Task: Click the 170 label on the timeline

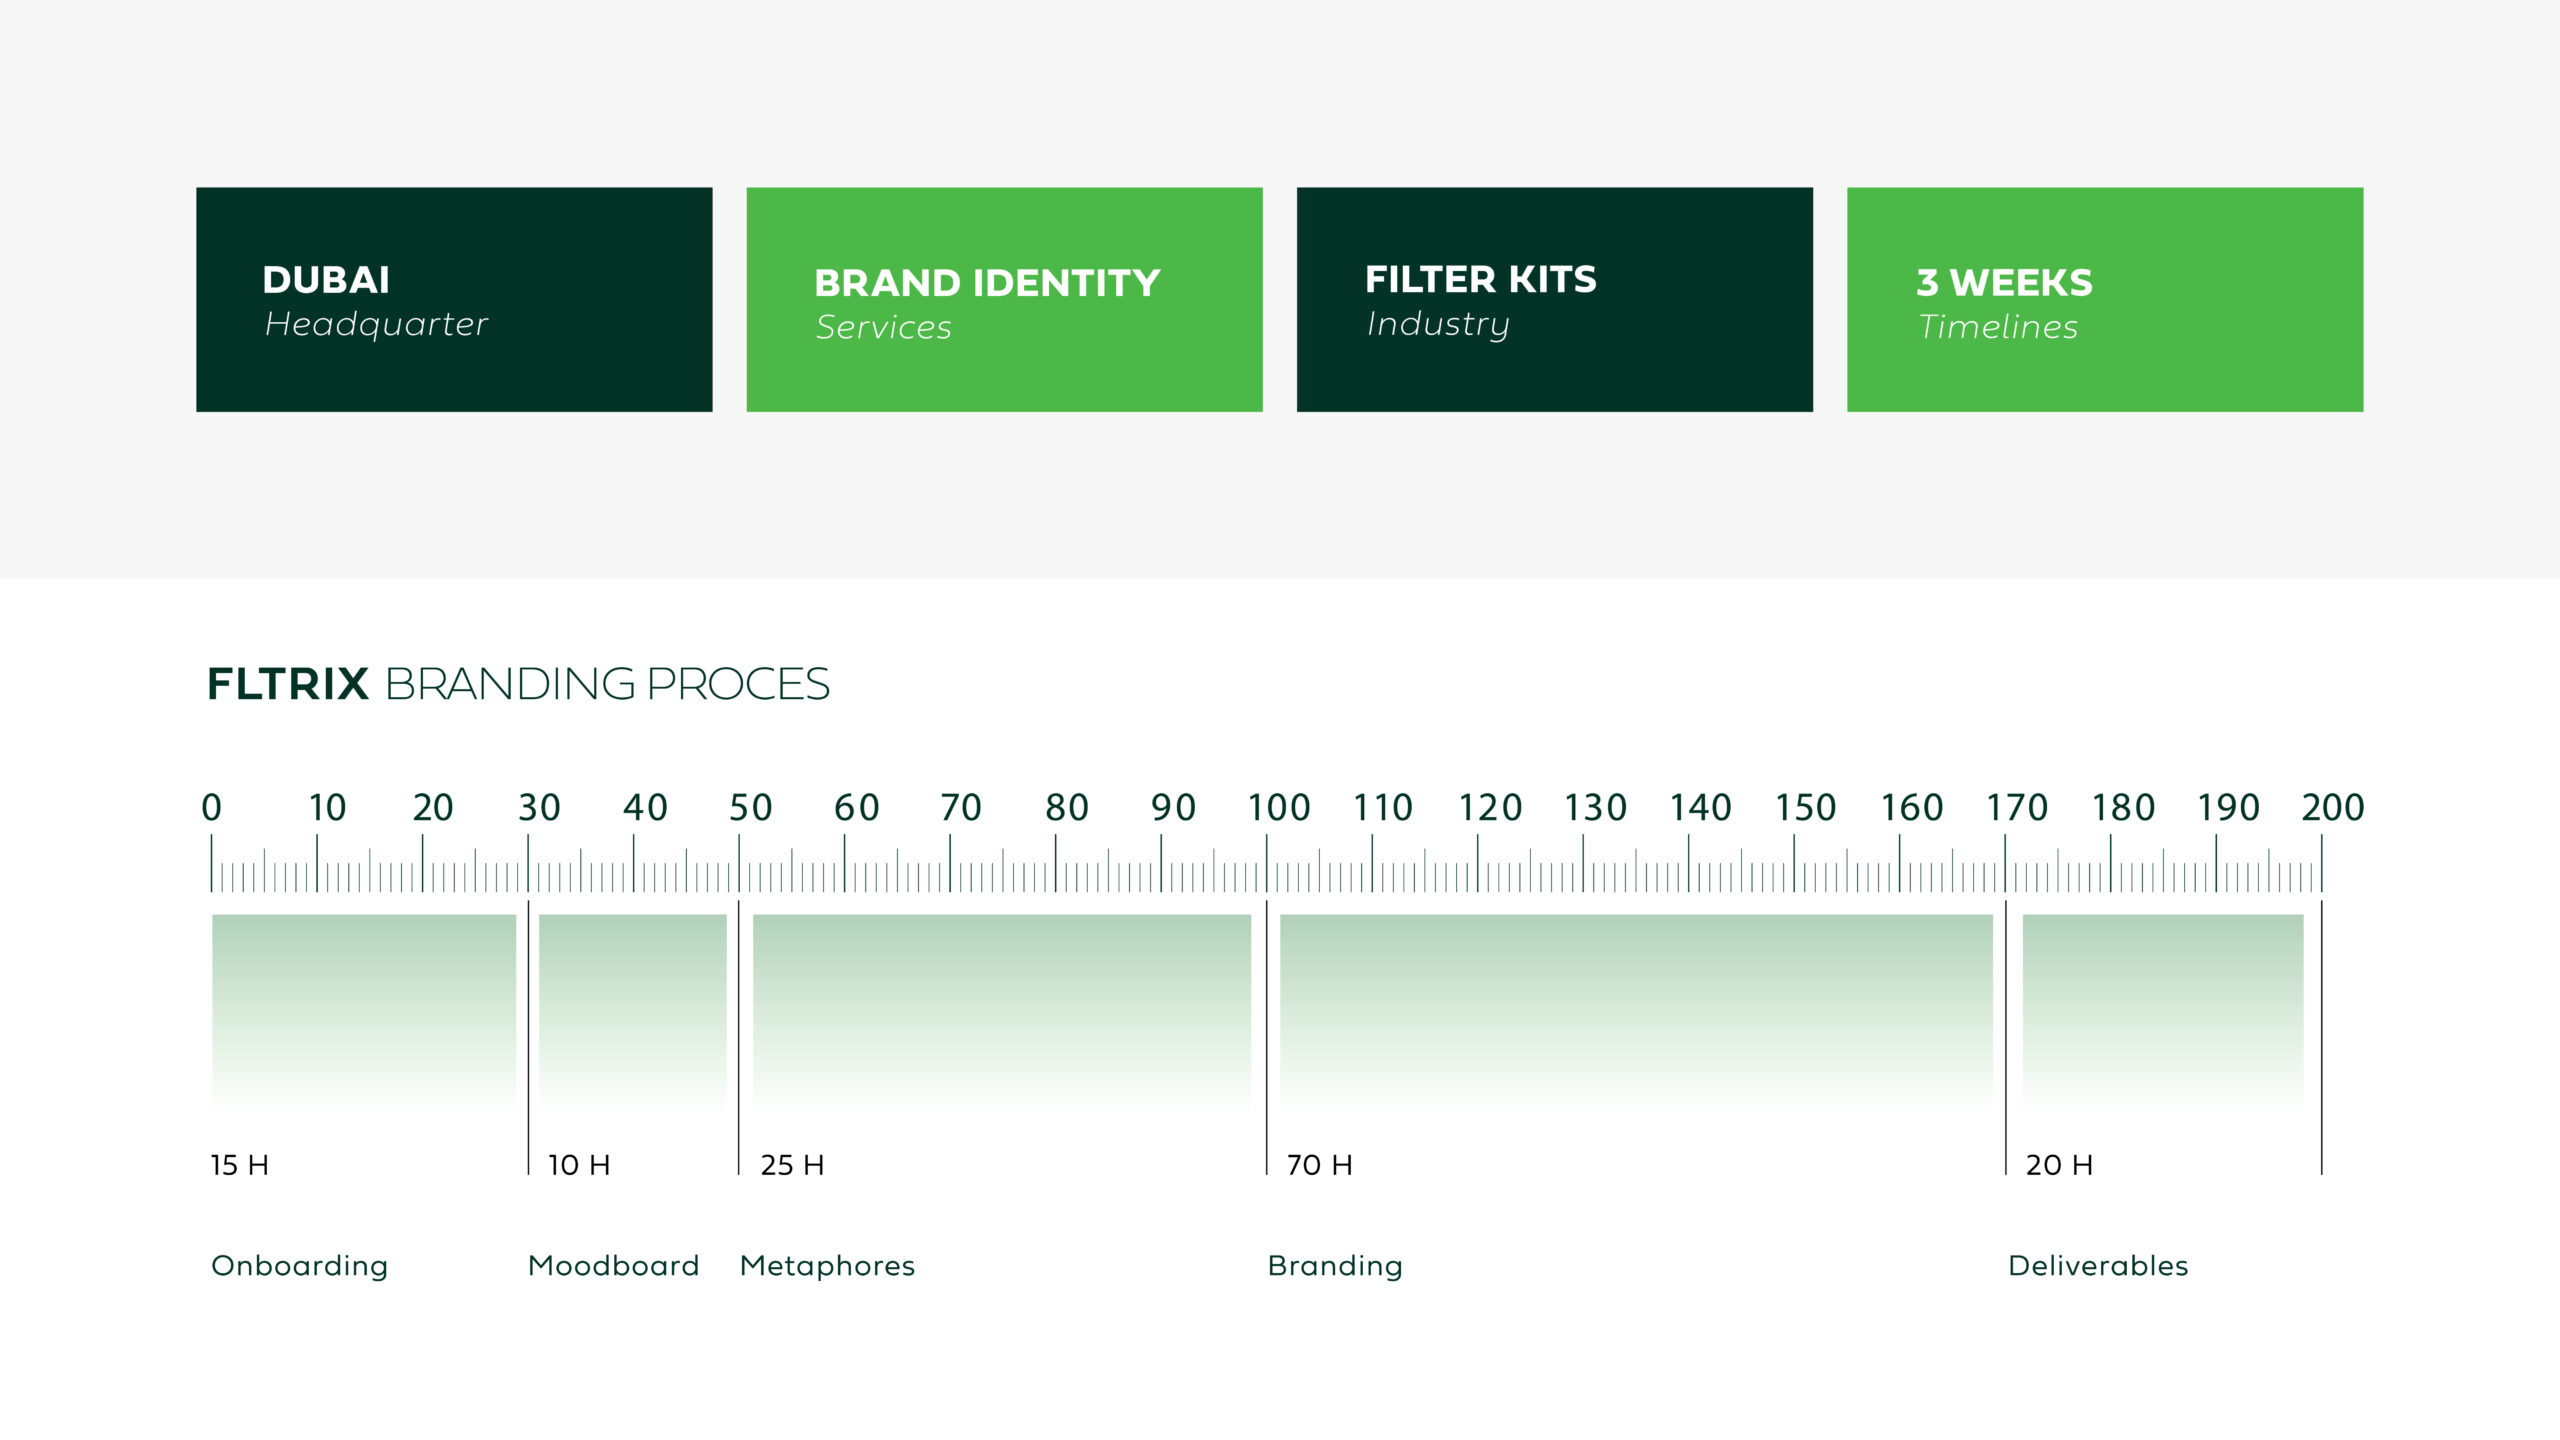Action: pyautogui.click(x=2016, y=808)
